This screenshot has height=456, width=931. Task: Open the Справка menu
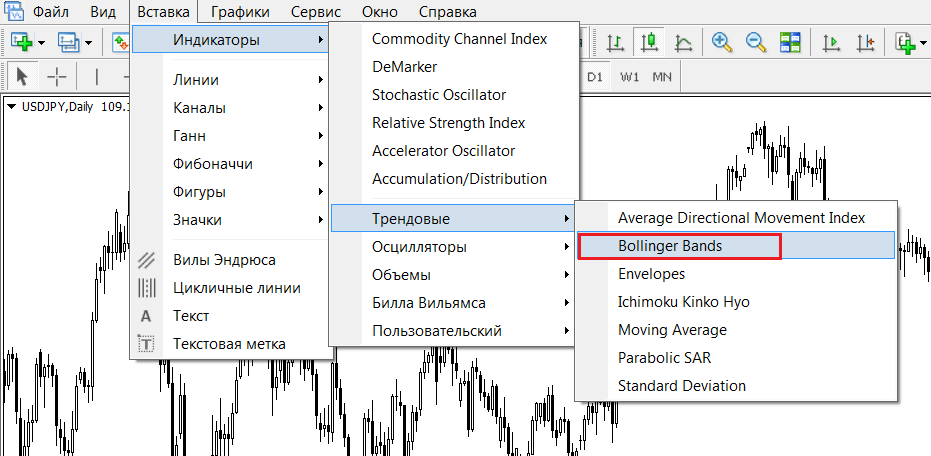(447, 12)
